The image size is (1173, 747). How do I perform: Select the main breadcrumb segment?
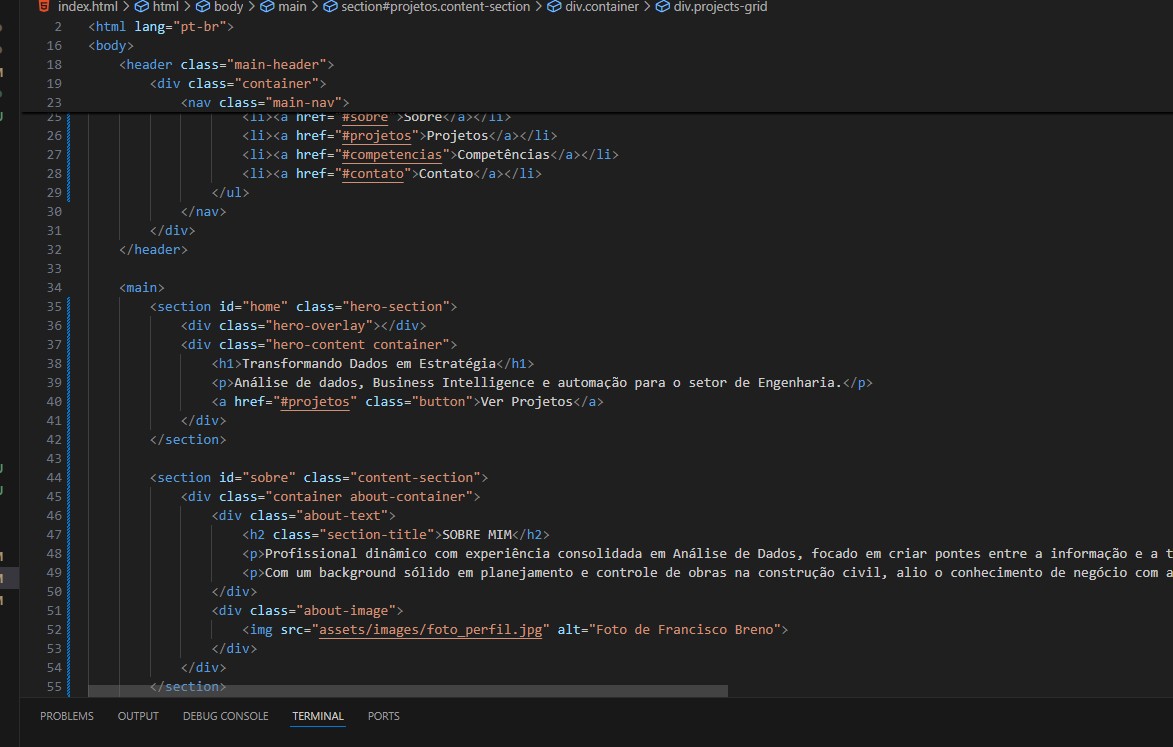point(292,7)
